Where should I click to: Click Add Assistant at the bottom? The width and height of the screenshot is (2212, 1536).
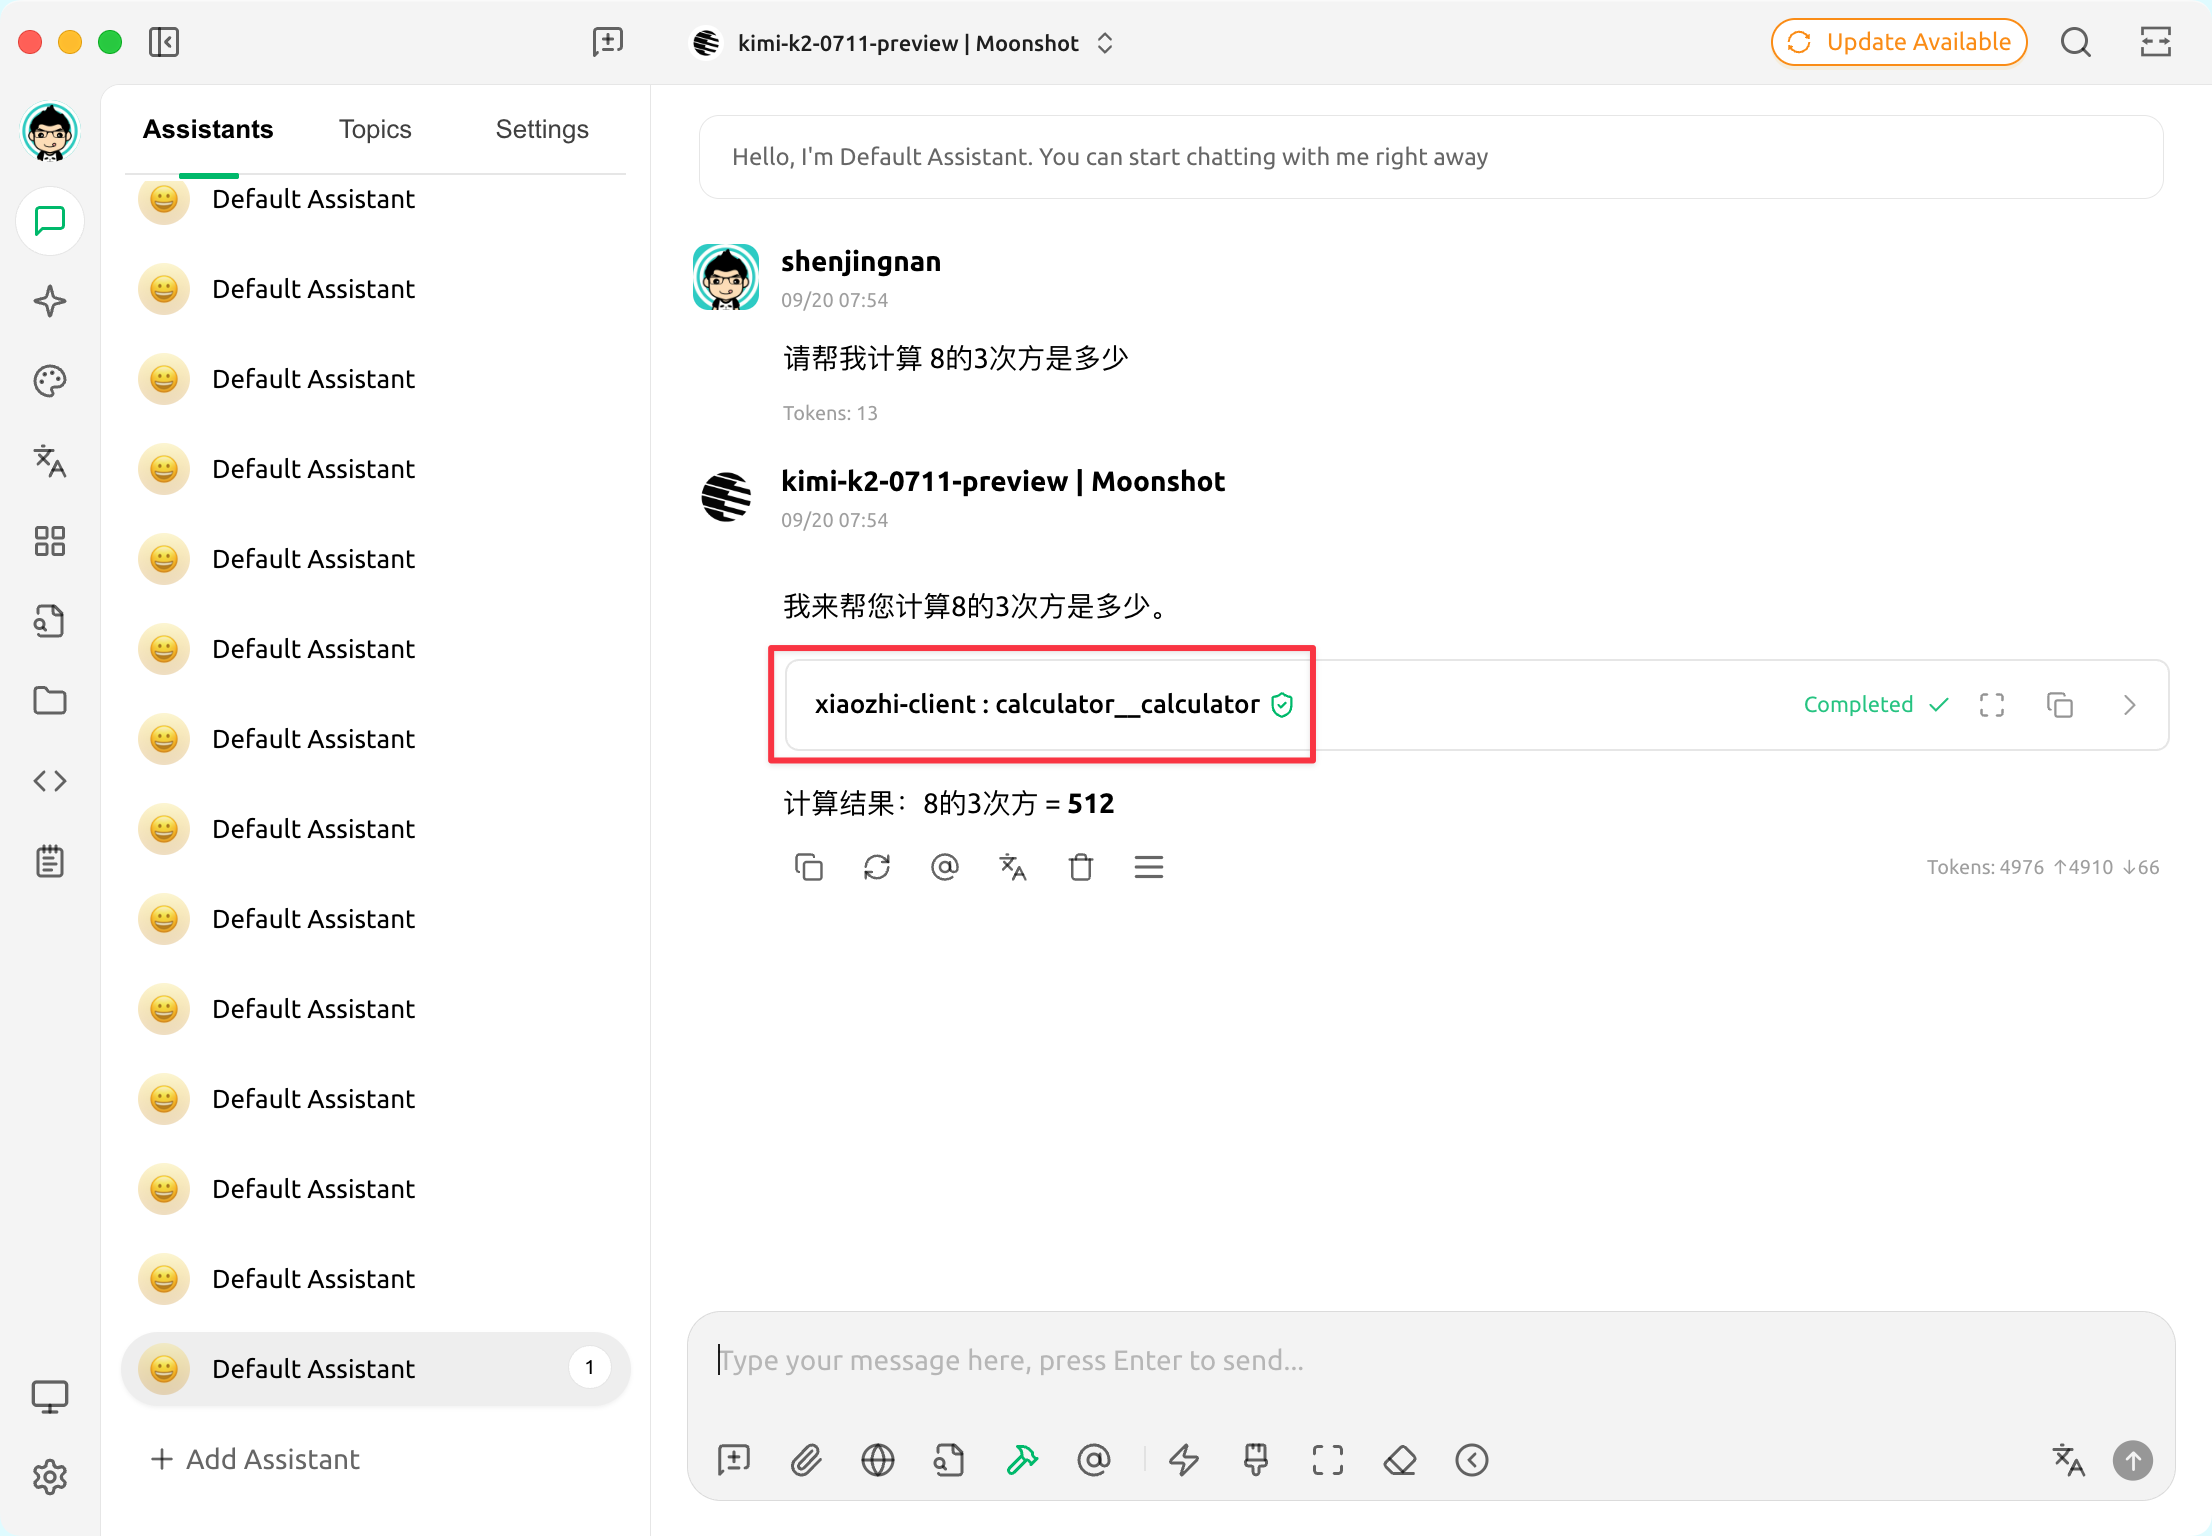point(255,1459)
